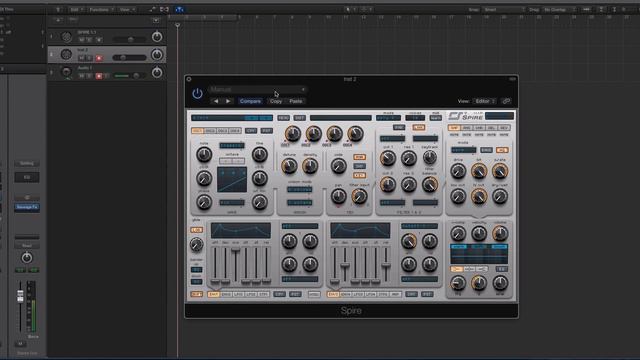Click the Copy button in plugin header
The width and height of the screenshot is (640, 360).
276,101
